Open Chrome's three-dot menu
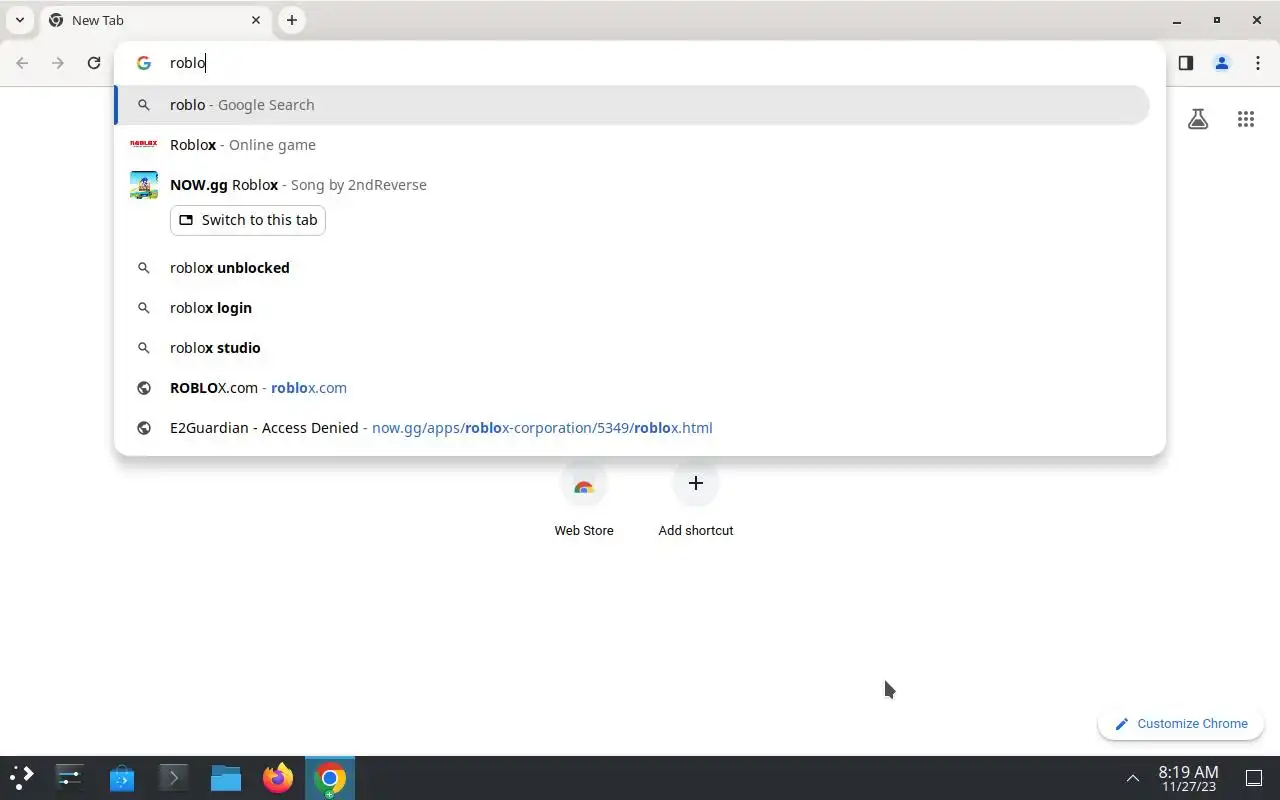This screenshot has width=1280, height=800. tap(1258, 63)
